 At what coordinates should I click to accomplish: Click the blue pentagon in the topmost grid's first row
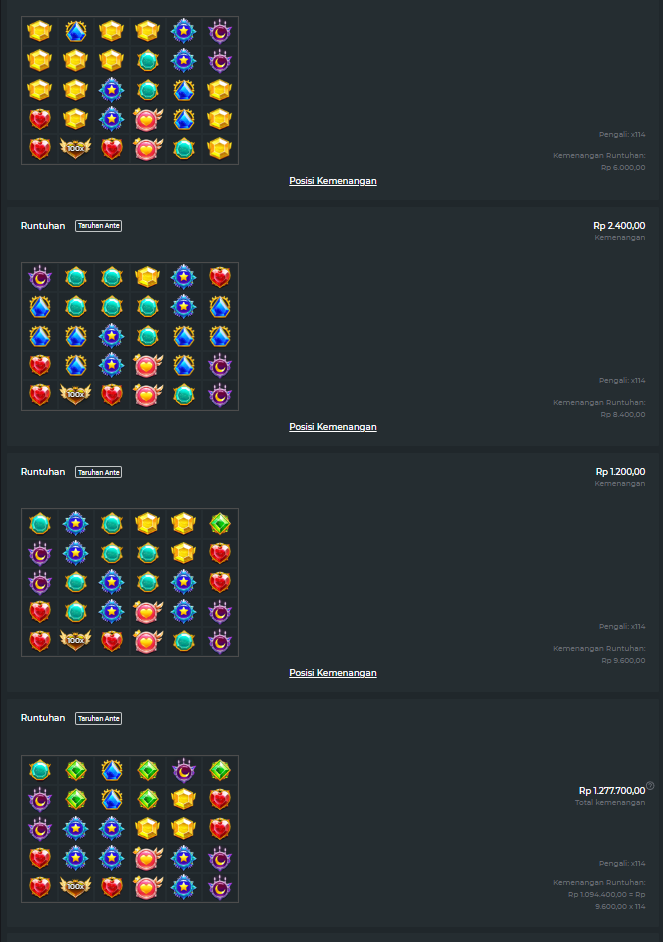click(75, 31)
